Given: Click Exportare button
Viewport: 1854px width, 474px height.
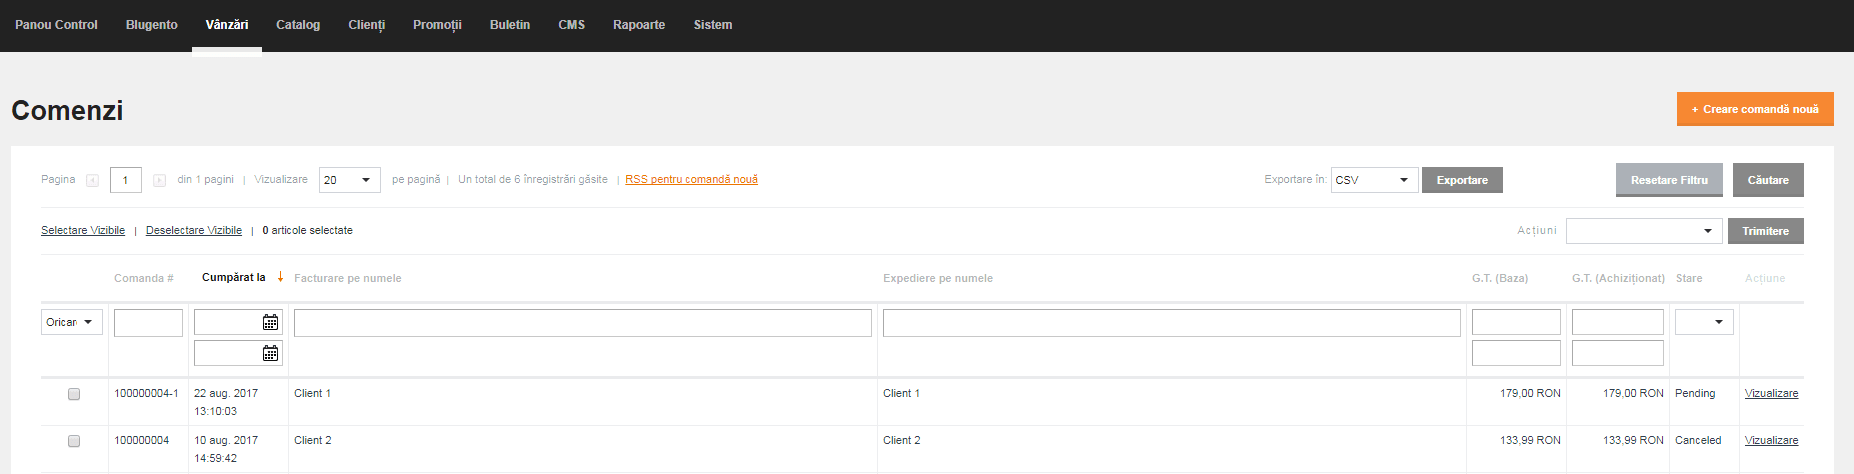Looking at the screenshot, I should pyautogui.click(x=1462, y=180).
